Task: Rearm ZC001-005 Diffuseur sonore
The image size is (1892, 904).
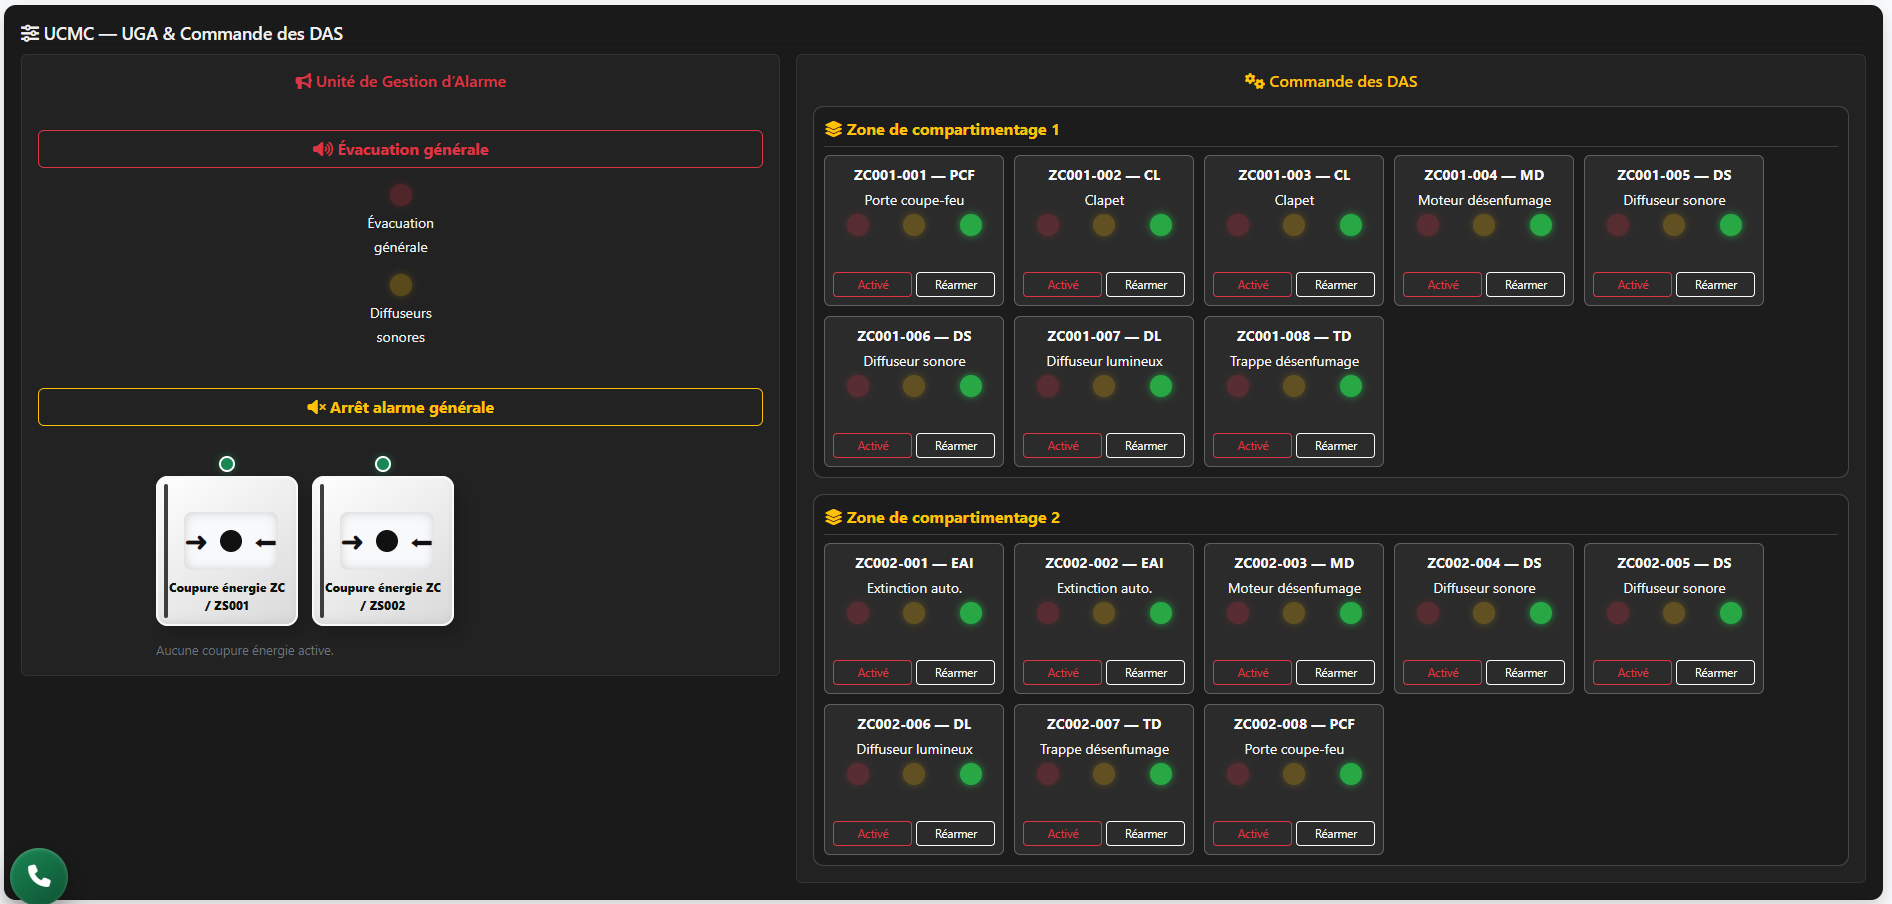Action: click(1716, 285)
